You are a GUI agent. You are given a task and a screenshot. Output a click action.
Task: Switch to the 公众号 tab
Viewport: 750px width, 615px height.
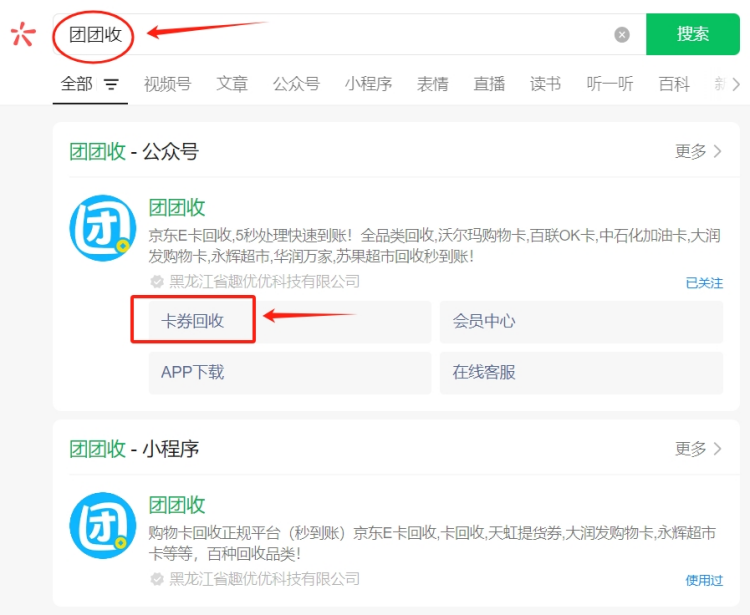[x=296, y=85]
